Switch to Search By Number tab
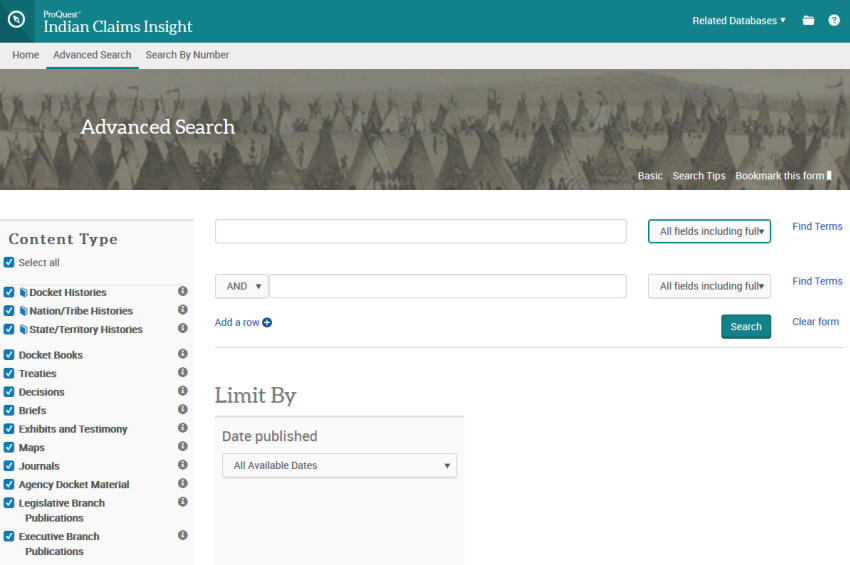Viewport: 850px width, 565px height. (x=187, y=55)
